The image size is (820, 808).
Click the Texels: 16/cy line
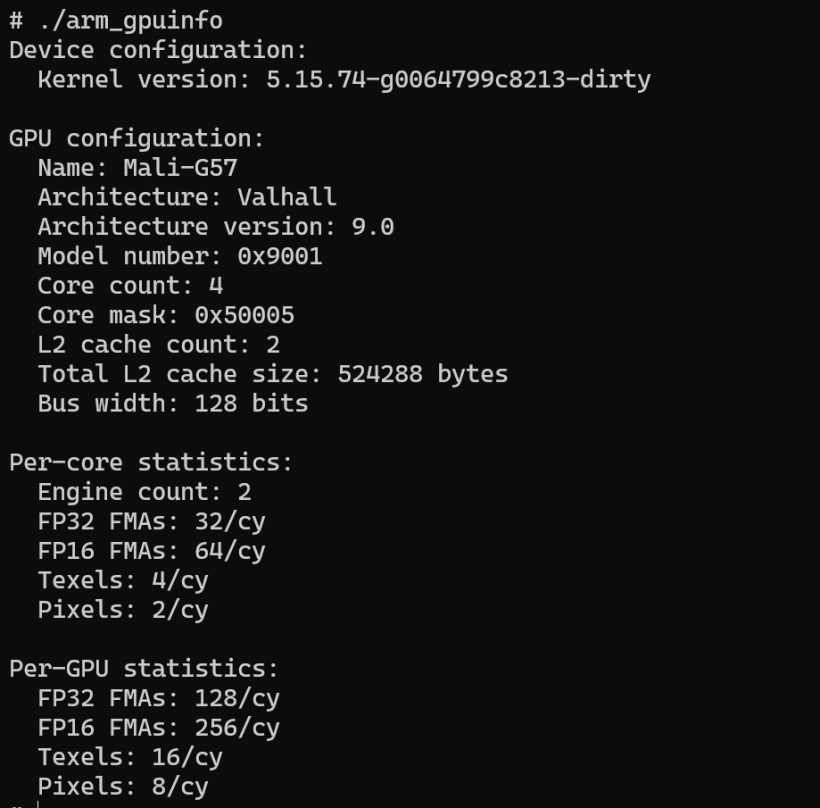click(x=130, y=757)
